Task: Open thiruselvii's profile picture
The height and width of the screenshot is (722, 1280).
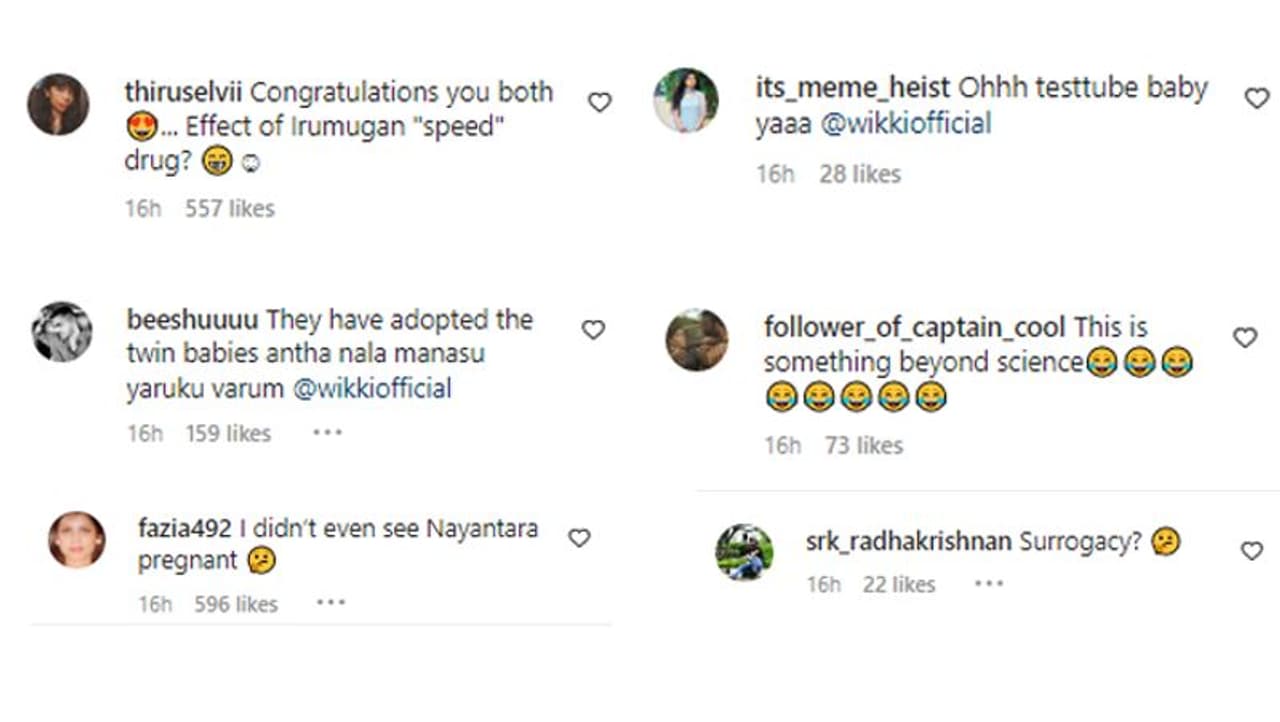Action: [58, 104]
